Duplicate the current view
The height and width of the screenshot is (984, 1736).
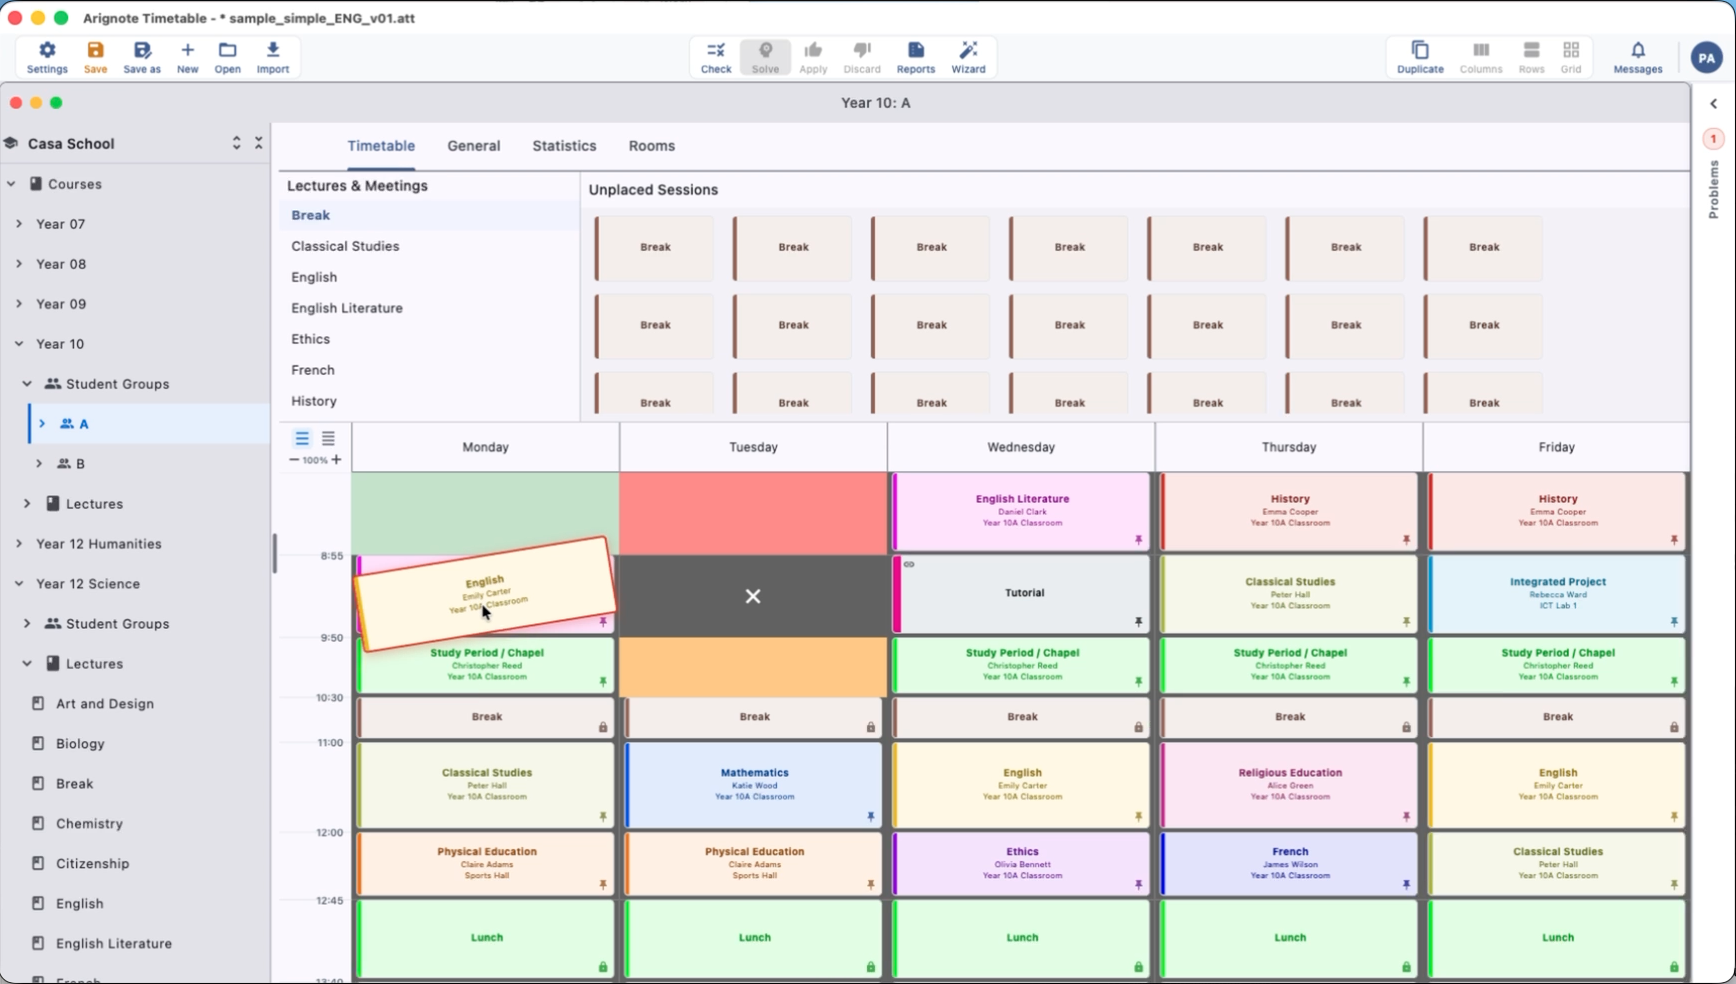tap(1420, 57)
